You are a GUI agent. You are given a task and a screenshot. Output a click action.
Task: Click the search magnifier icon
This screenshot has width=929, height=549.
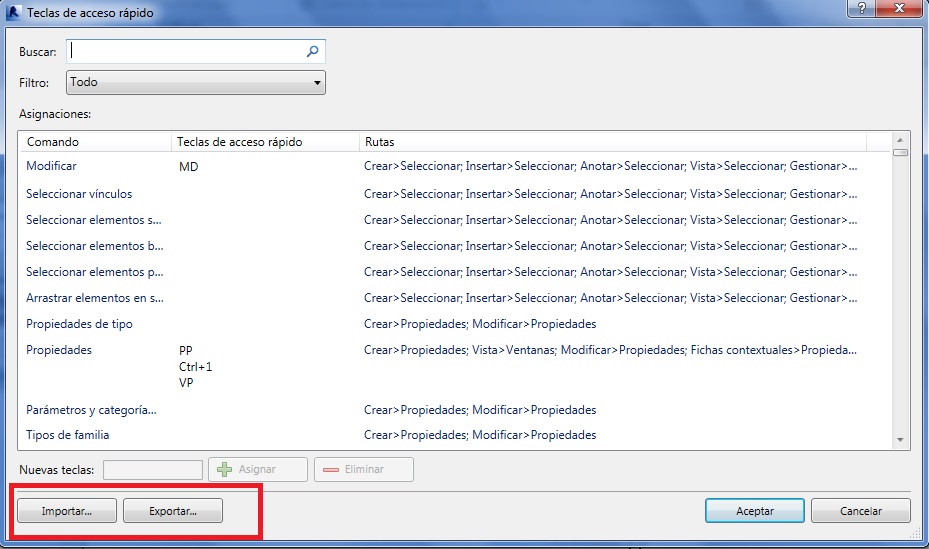313,51
